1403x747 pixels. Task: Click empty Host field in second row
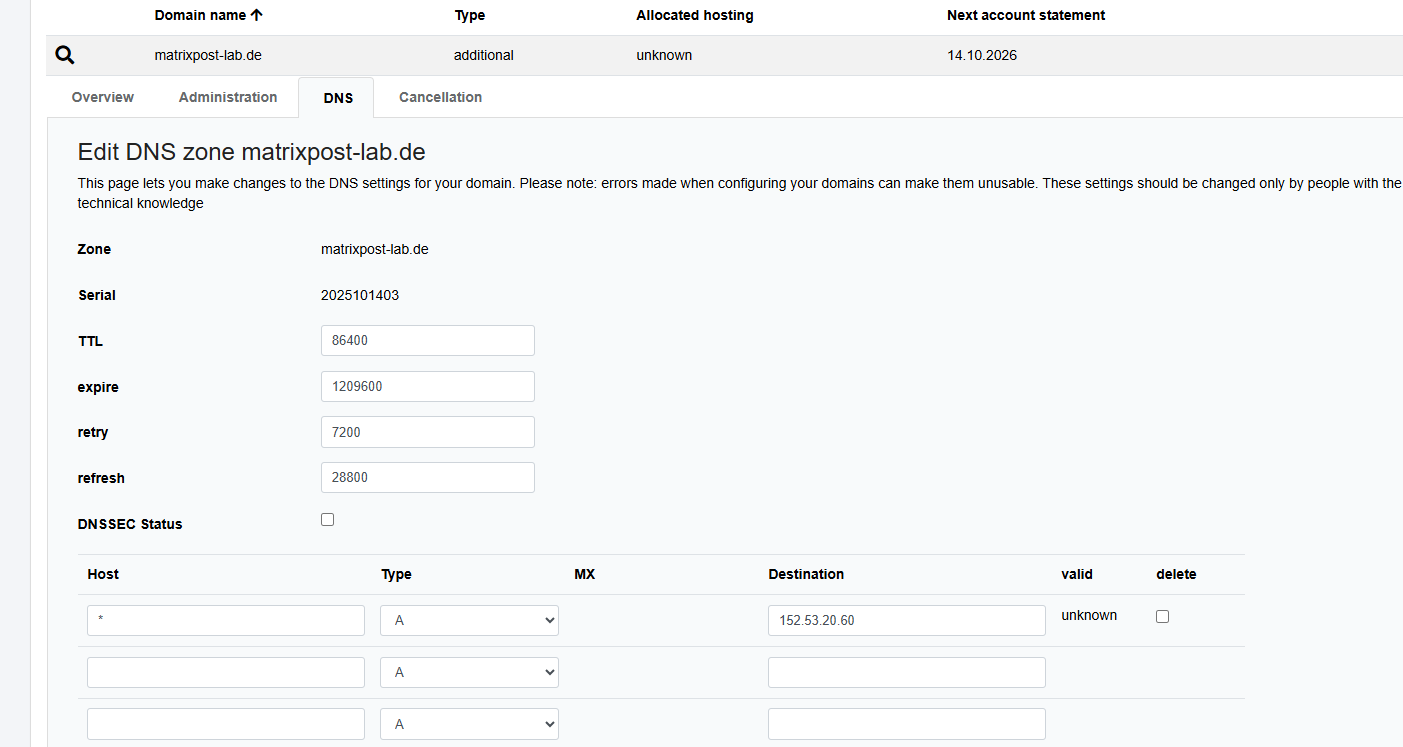pyautogui.click(x=226, y=672)
